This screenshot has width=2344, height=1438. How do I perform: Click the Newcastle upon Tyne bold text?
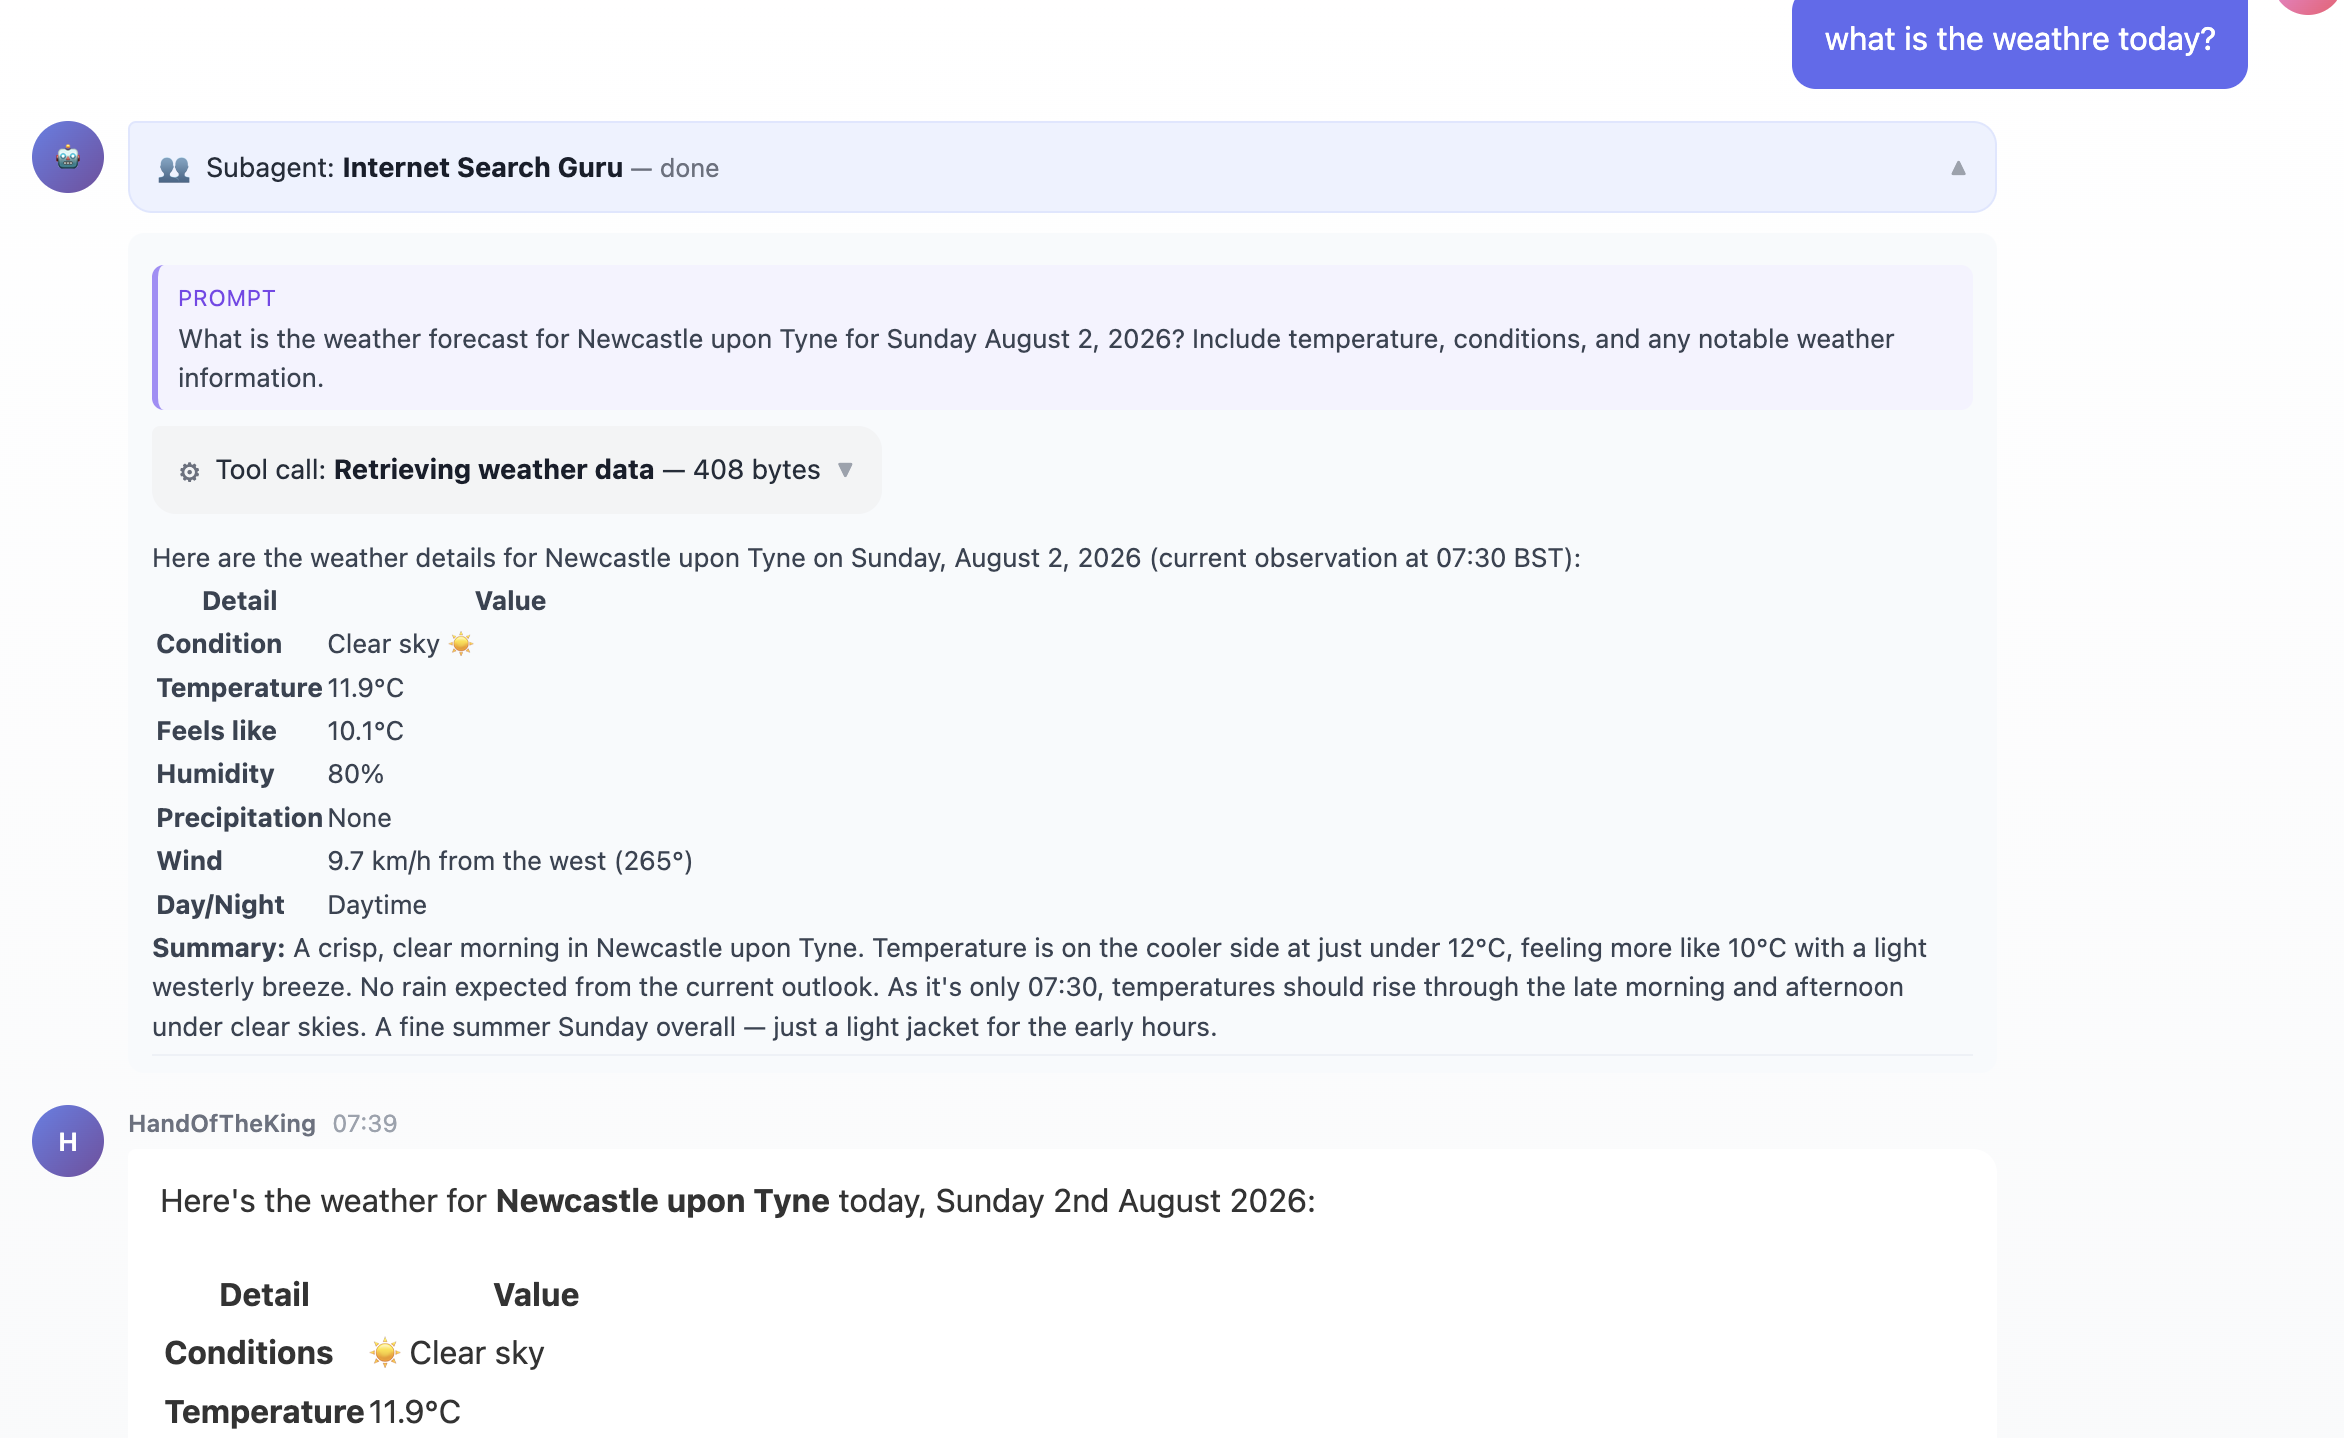pos(663,1200)
